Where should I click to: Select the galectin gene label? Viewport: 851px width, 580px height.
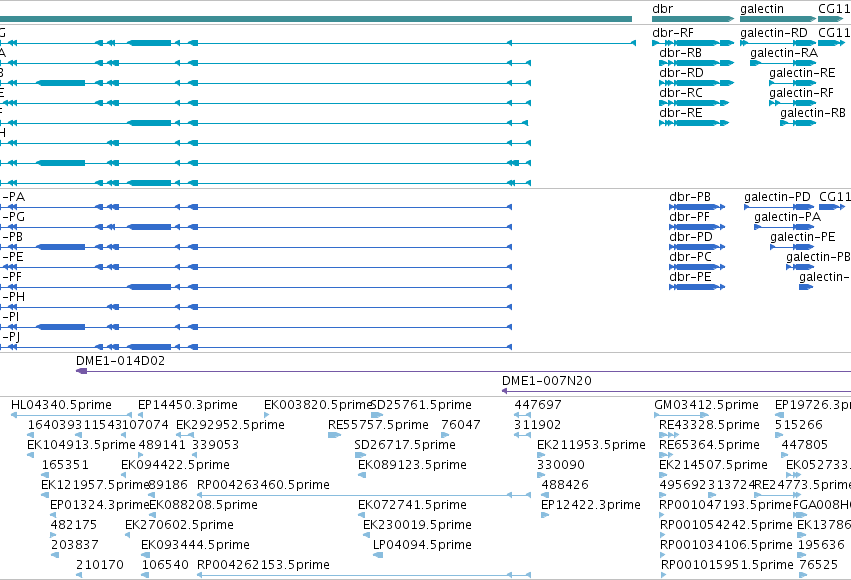pyautogui.click(x=761, y=9)
